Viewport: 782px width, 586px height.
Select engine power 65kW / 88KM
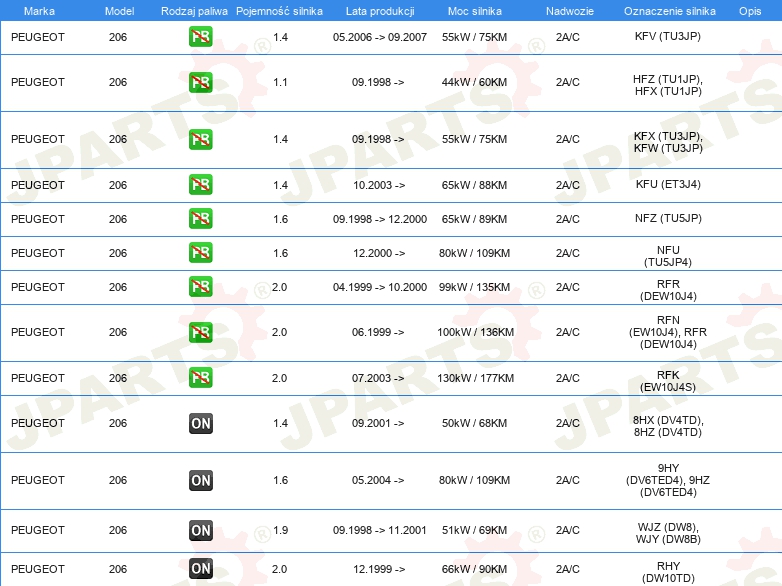pos(474,185)
